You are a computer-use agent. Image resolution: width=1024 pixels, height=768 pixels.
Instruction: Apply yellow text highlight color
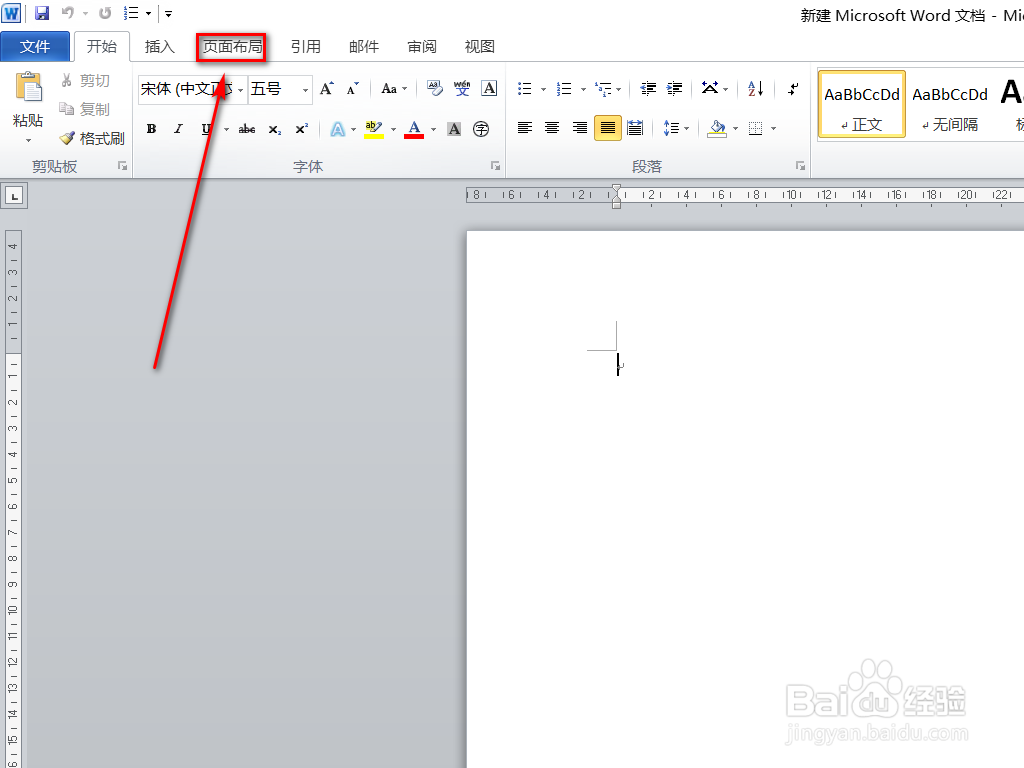(374, 129)
